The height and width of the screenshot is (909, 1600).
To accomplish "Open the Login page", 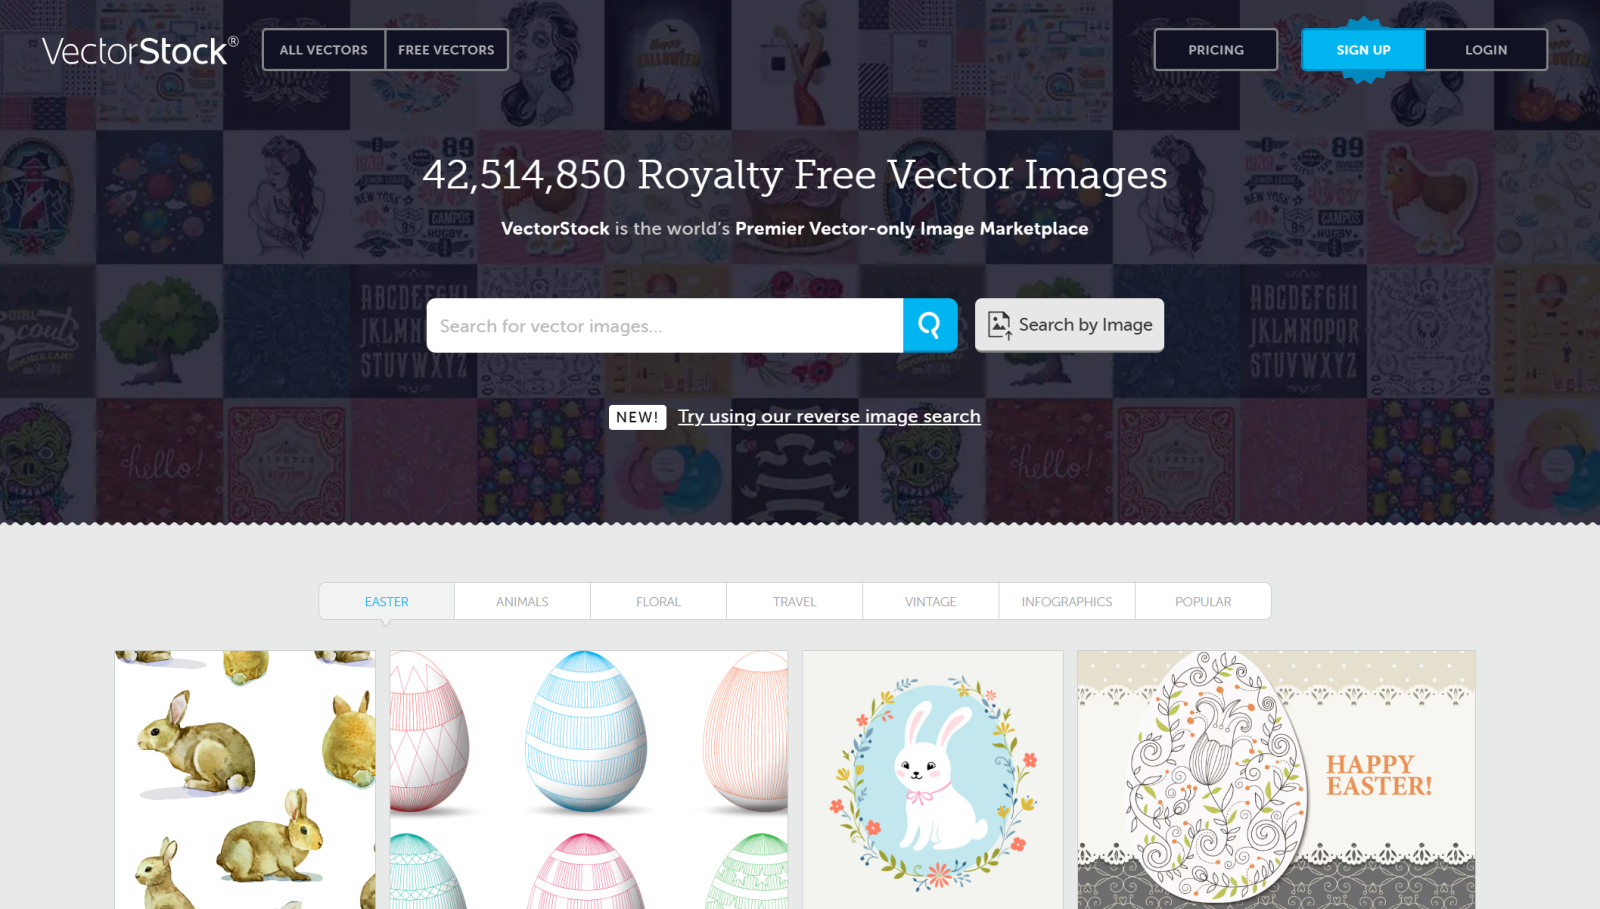I will (x=1486, y=50).
